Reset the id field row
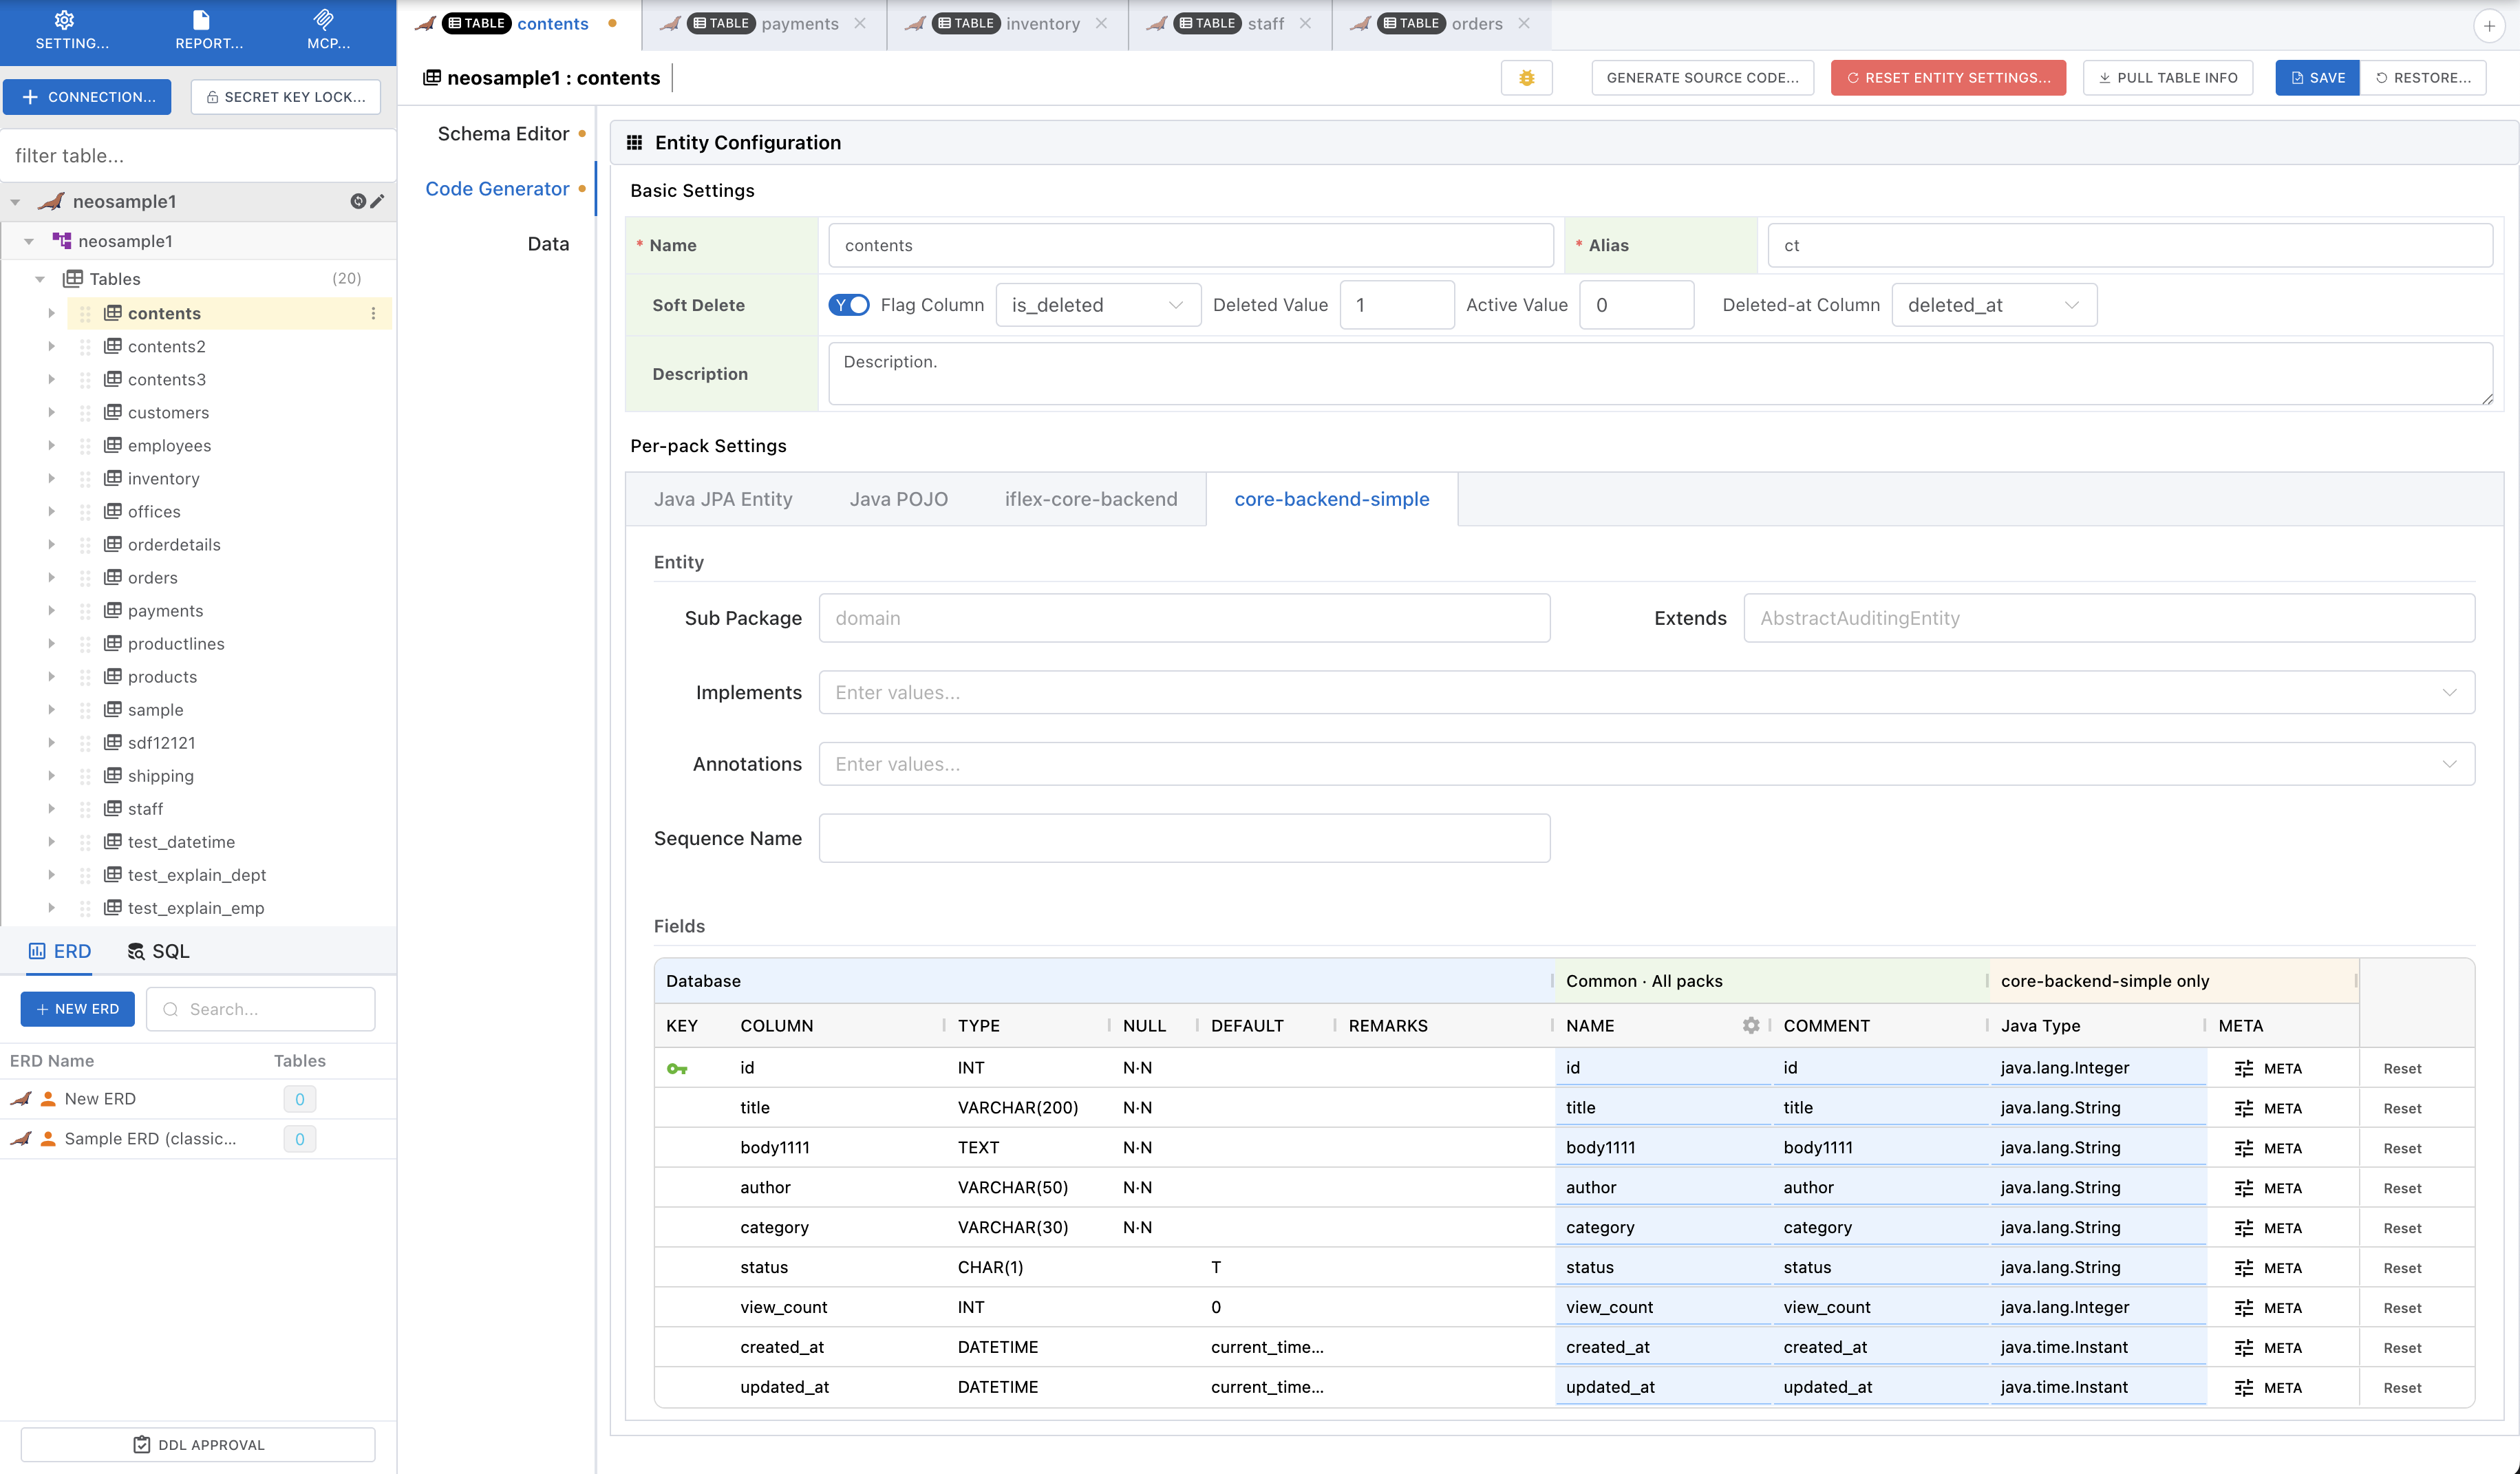Screen dimensions: 2520x1474 [2402, 1068]
